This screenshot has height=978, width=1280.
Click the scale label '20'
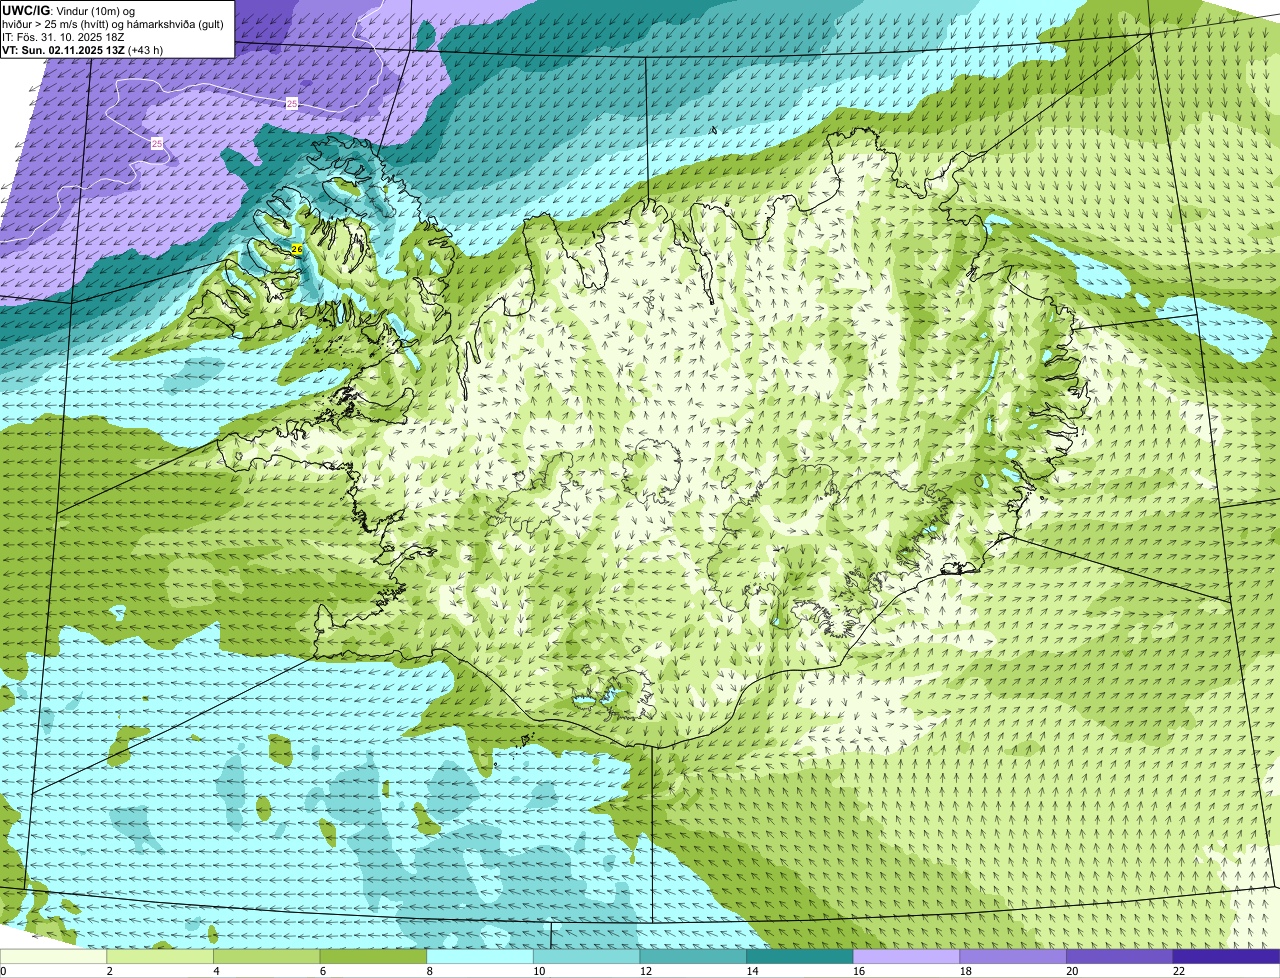click(1072, 971)
